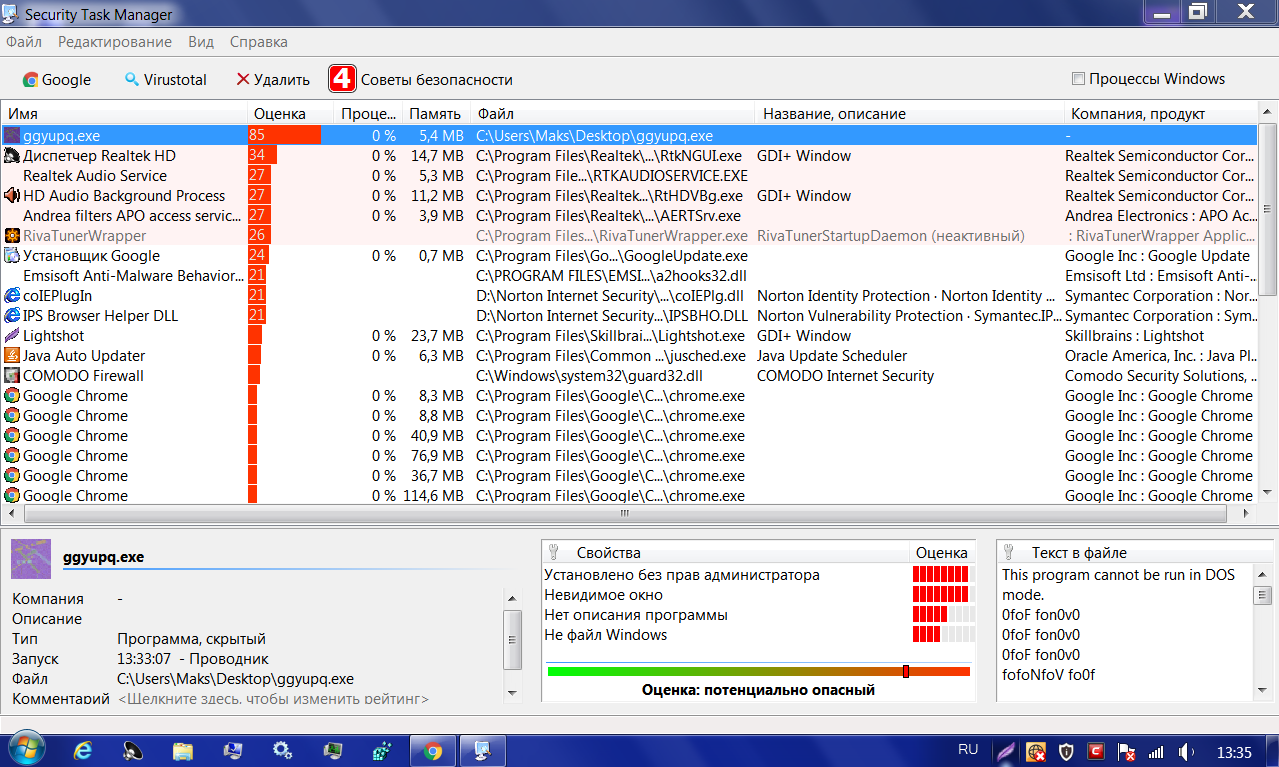Screen dimensions: 1279x767
Task: Click the fofoNfoV fo0f line in file text
Action: tap(1048, 675)
